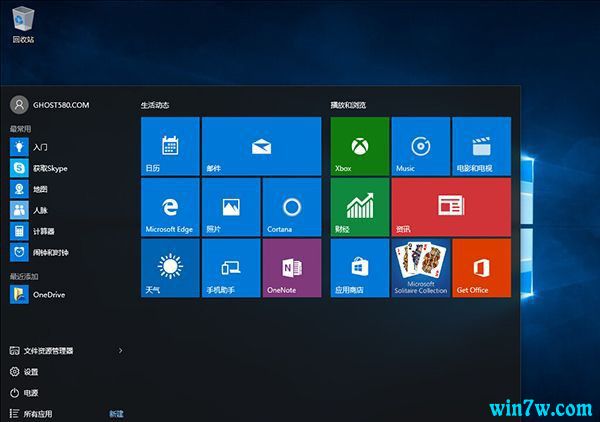The image size is (600, 422).
Task: Open the Music tile
Action: coord(421,146)
